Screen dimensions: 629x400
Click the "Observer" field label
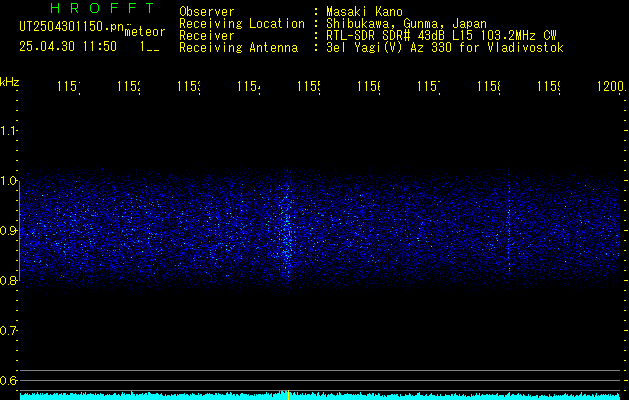coord(207,12)
